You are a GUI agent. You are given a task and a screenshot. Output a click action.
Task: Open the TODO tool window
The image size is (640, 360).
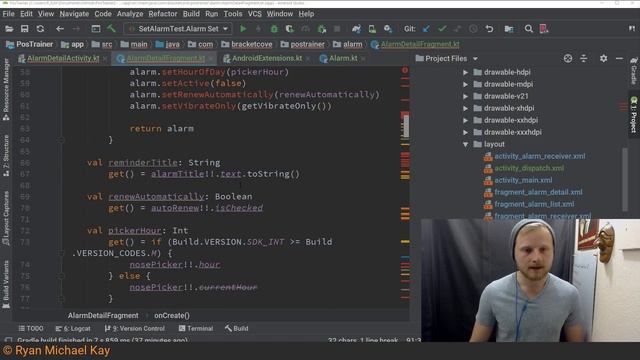(x=31, y=328)
